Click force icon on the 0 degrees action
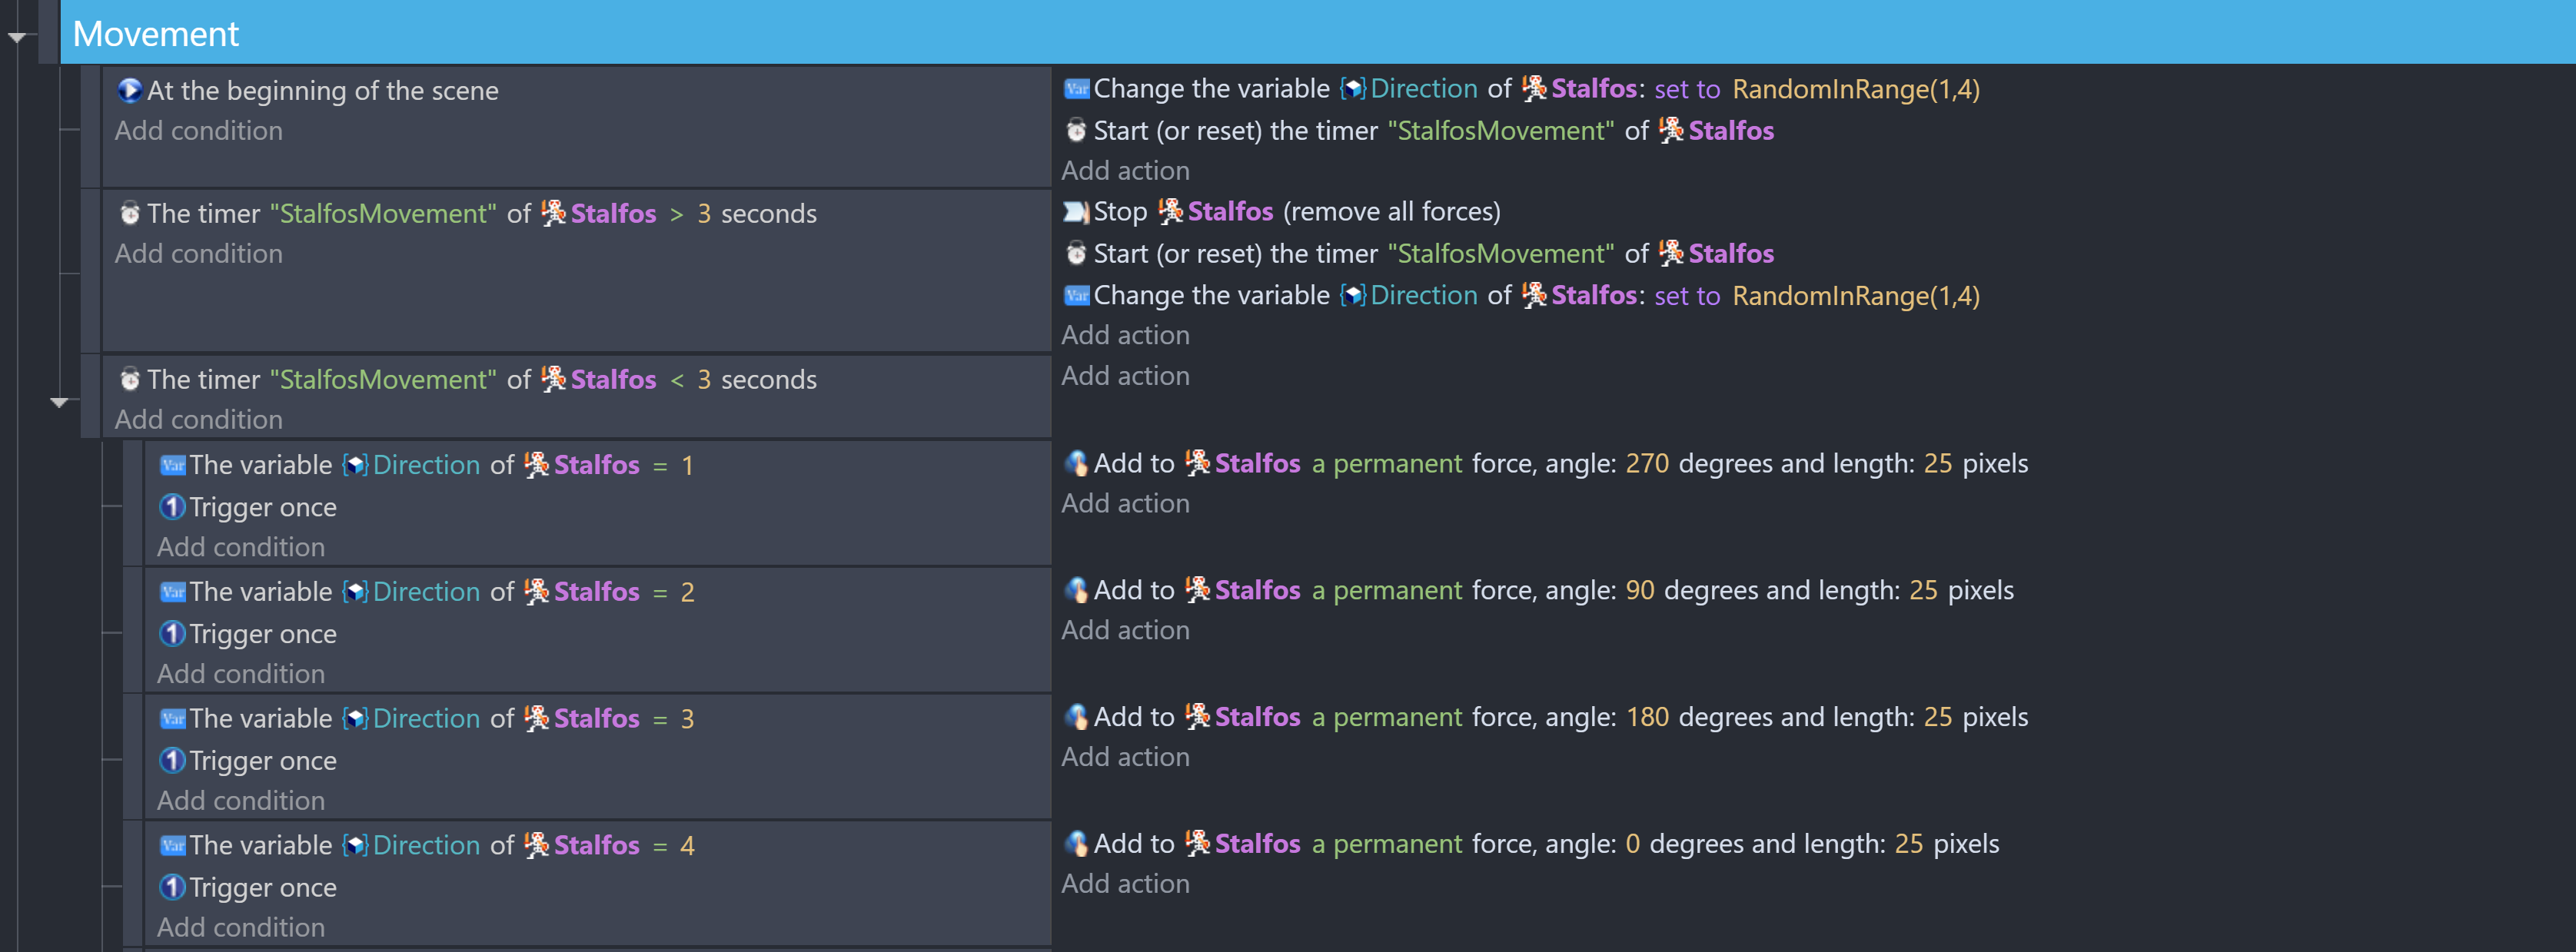 1076,844
